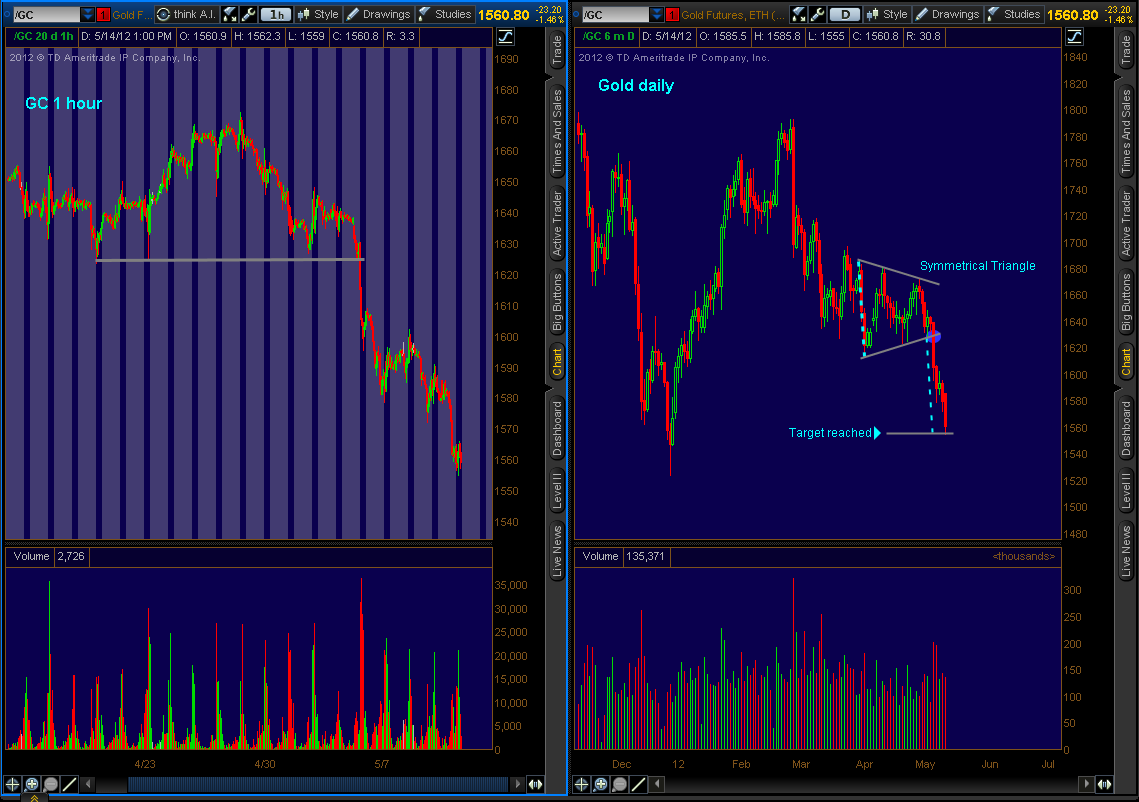Image resolution: width=1139 pixels, height=802 pixels.
Task: Open Trade sidebar tab on left chart
Action: tap(557, 50)
